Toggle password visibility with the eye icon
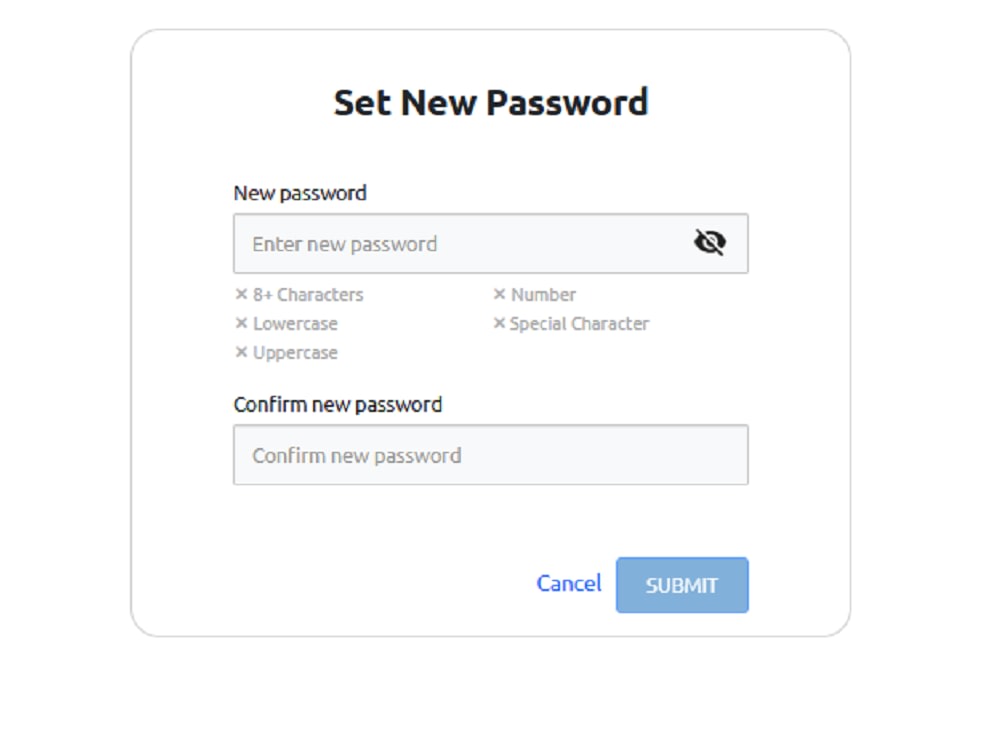Screen dimensions: 1000x750 (x=710, y=241)
